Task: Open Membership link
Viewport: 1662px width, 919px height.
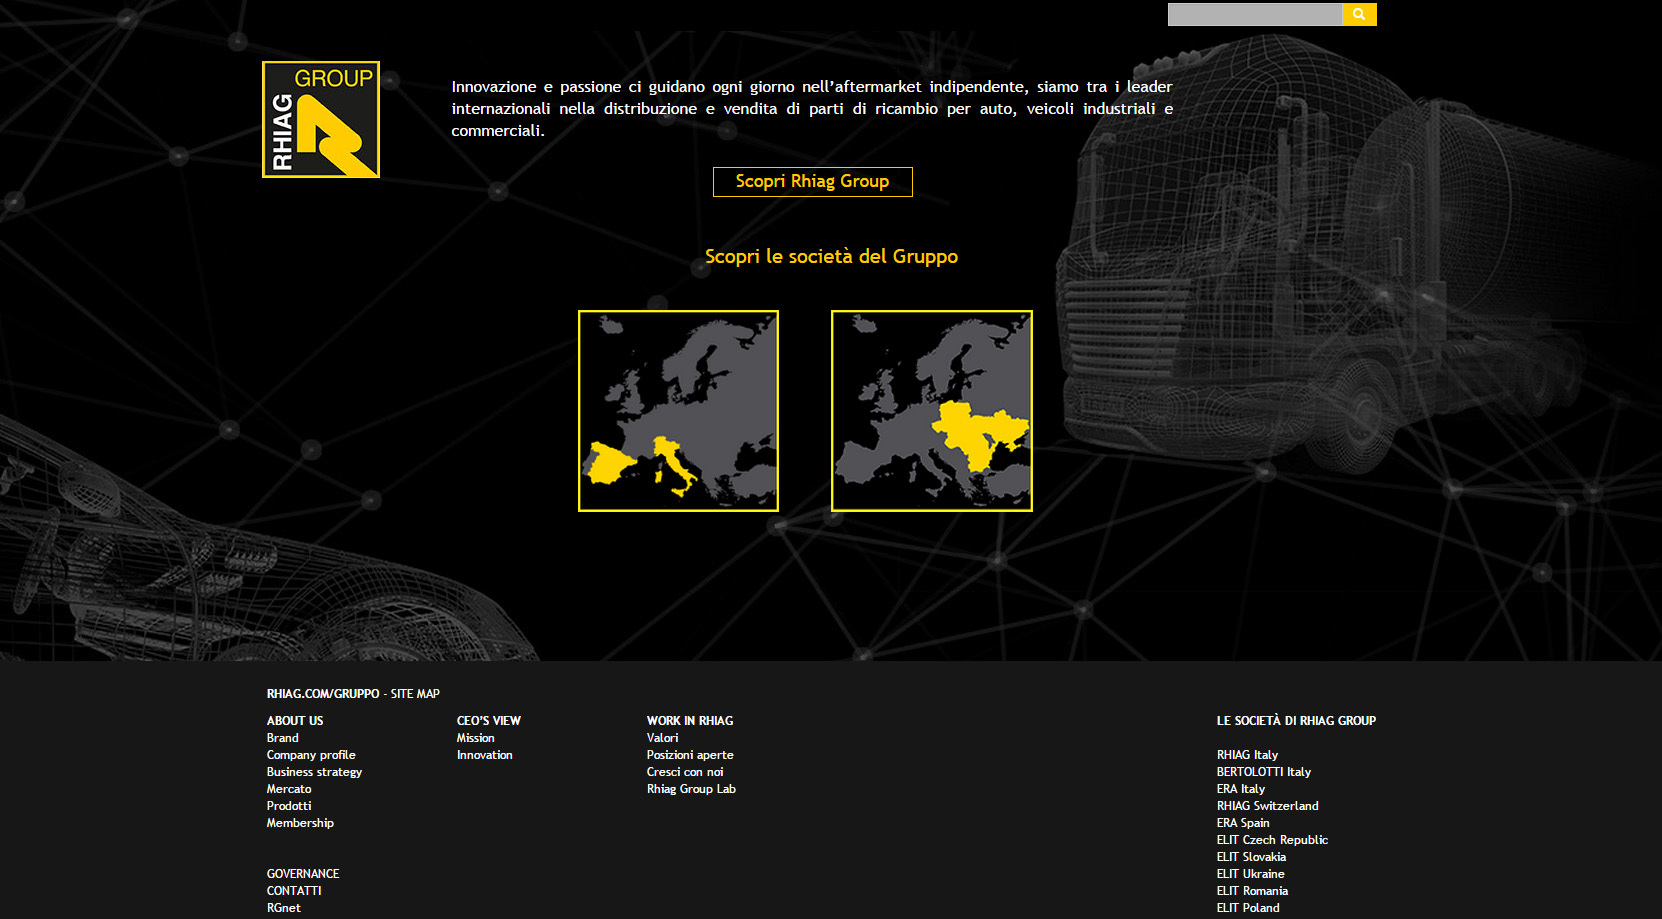Action: [x=300, y=823]
